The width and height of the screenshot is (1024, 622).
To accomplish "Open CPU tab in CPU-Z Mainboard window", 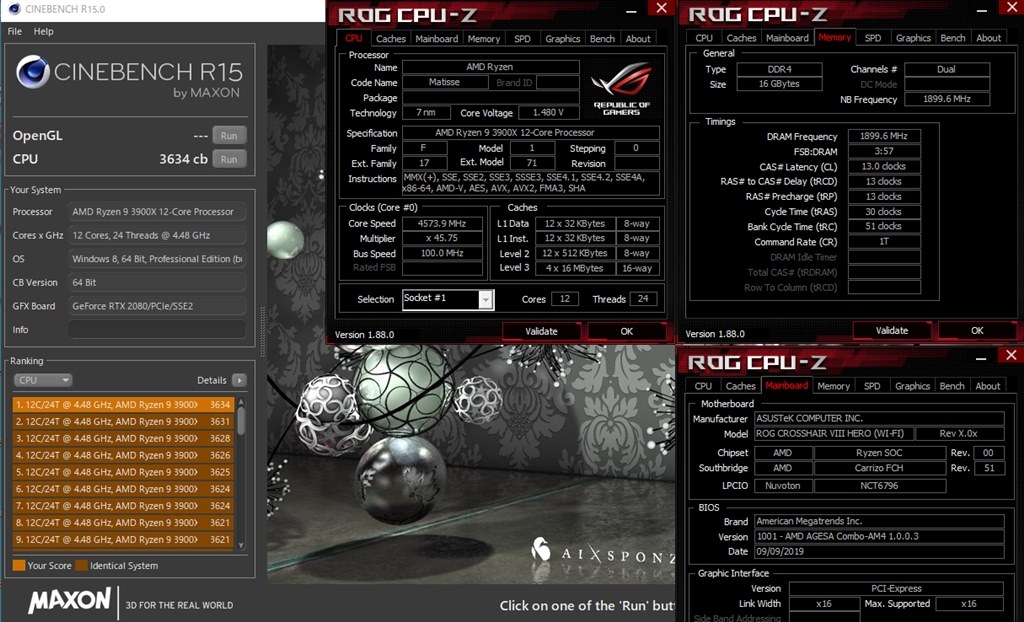I will pyautogui.click(x=703, y=386).
